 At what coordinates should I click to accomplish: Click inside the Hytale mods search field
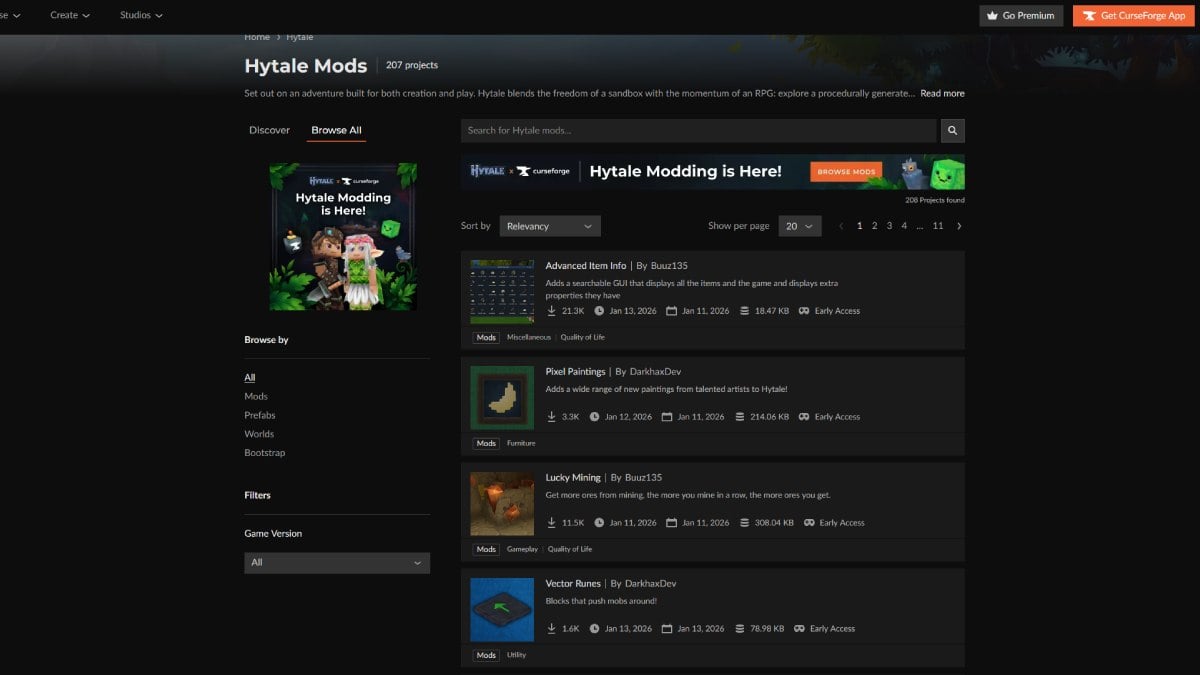coord(700,130)
